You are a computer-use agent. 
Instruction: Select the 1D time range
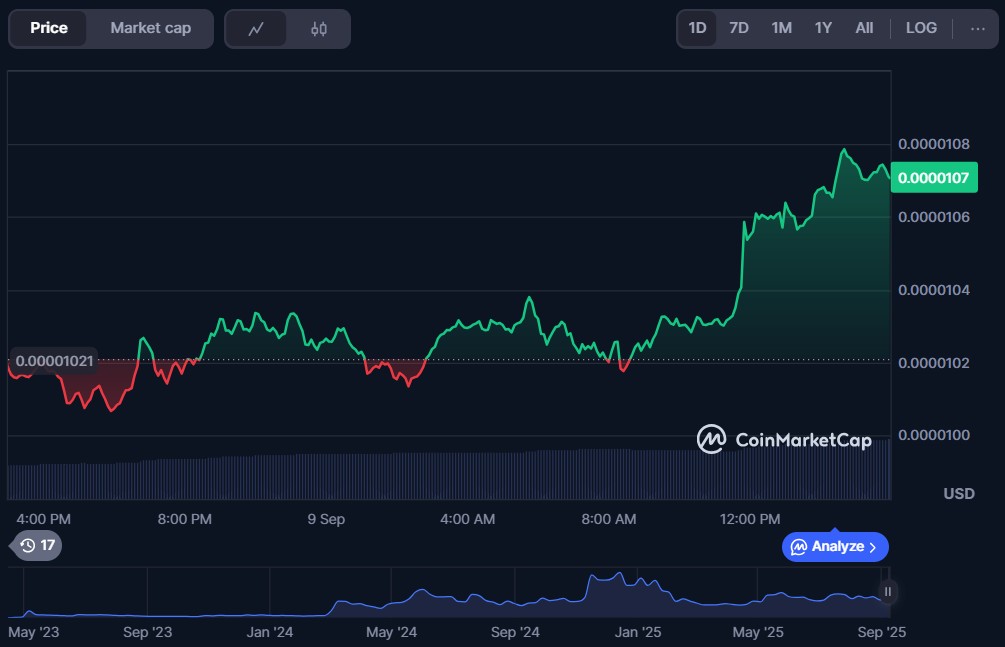pos(697,28)
